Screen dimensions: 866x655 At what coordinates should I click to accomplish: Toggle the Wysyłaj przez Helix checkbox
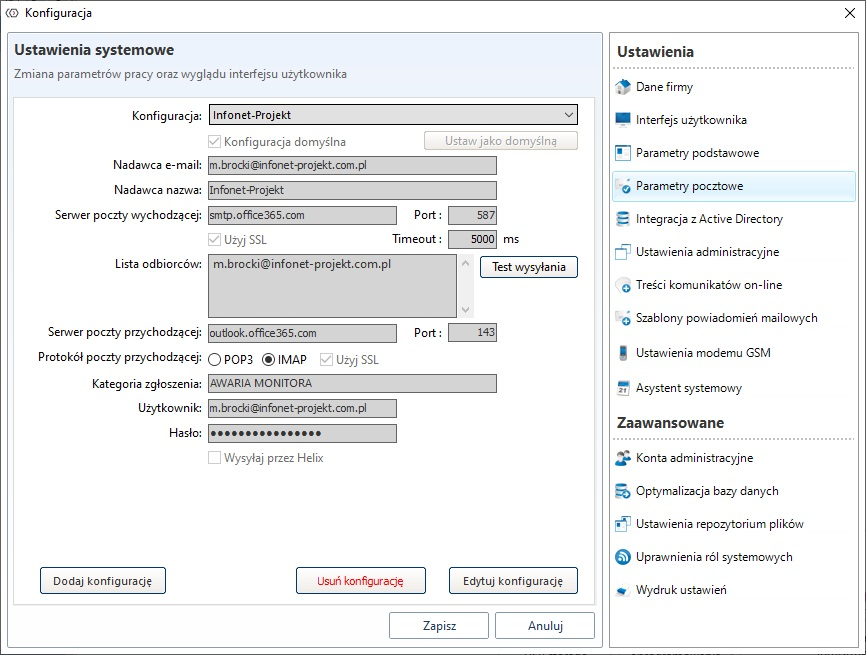tap(214, 458)
